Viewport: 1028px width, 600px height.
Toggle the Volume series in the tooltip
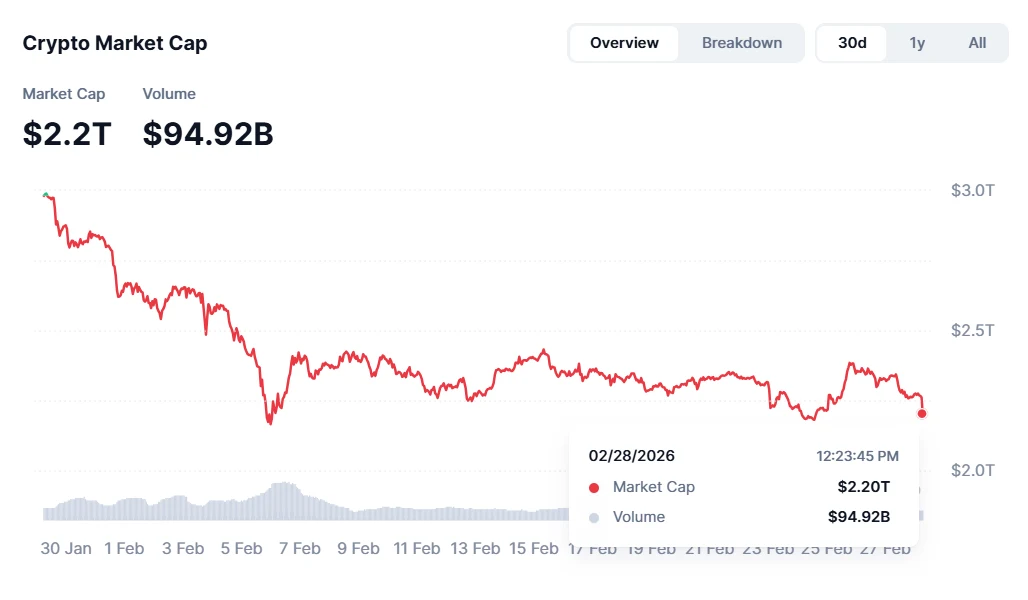(x=640, y=517)
